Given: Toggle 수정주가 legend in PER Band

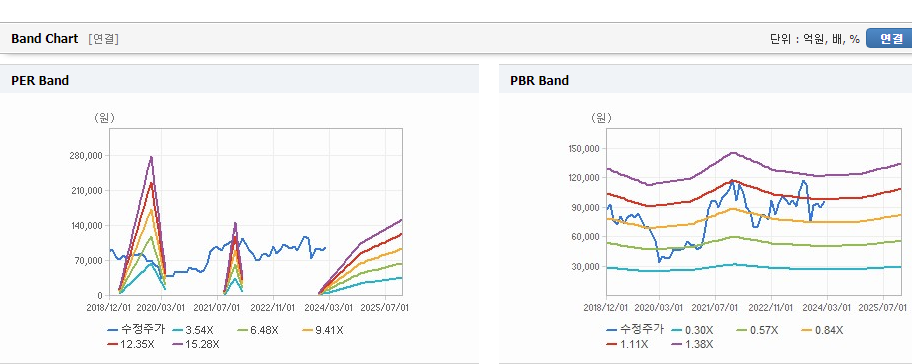Looking at the screenshot, I should point(136,330).
